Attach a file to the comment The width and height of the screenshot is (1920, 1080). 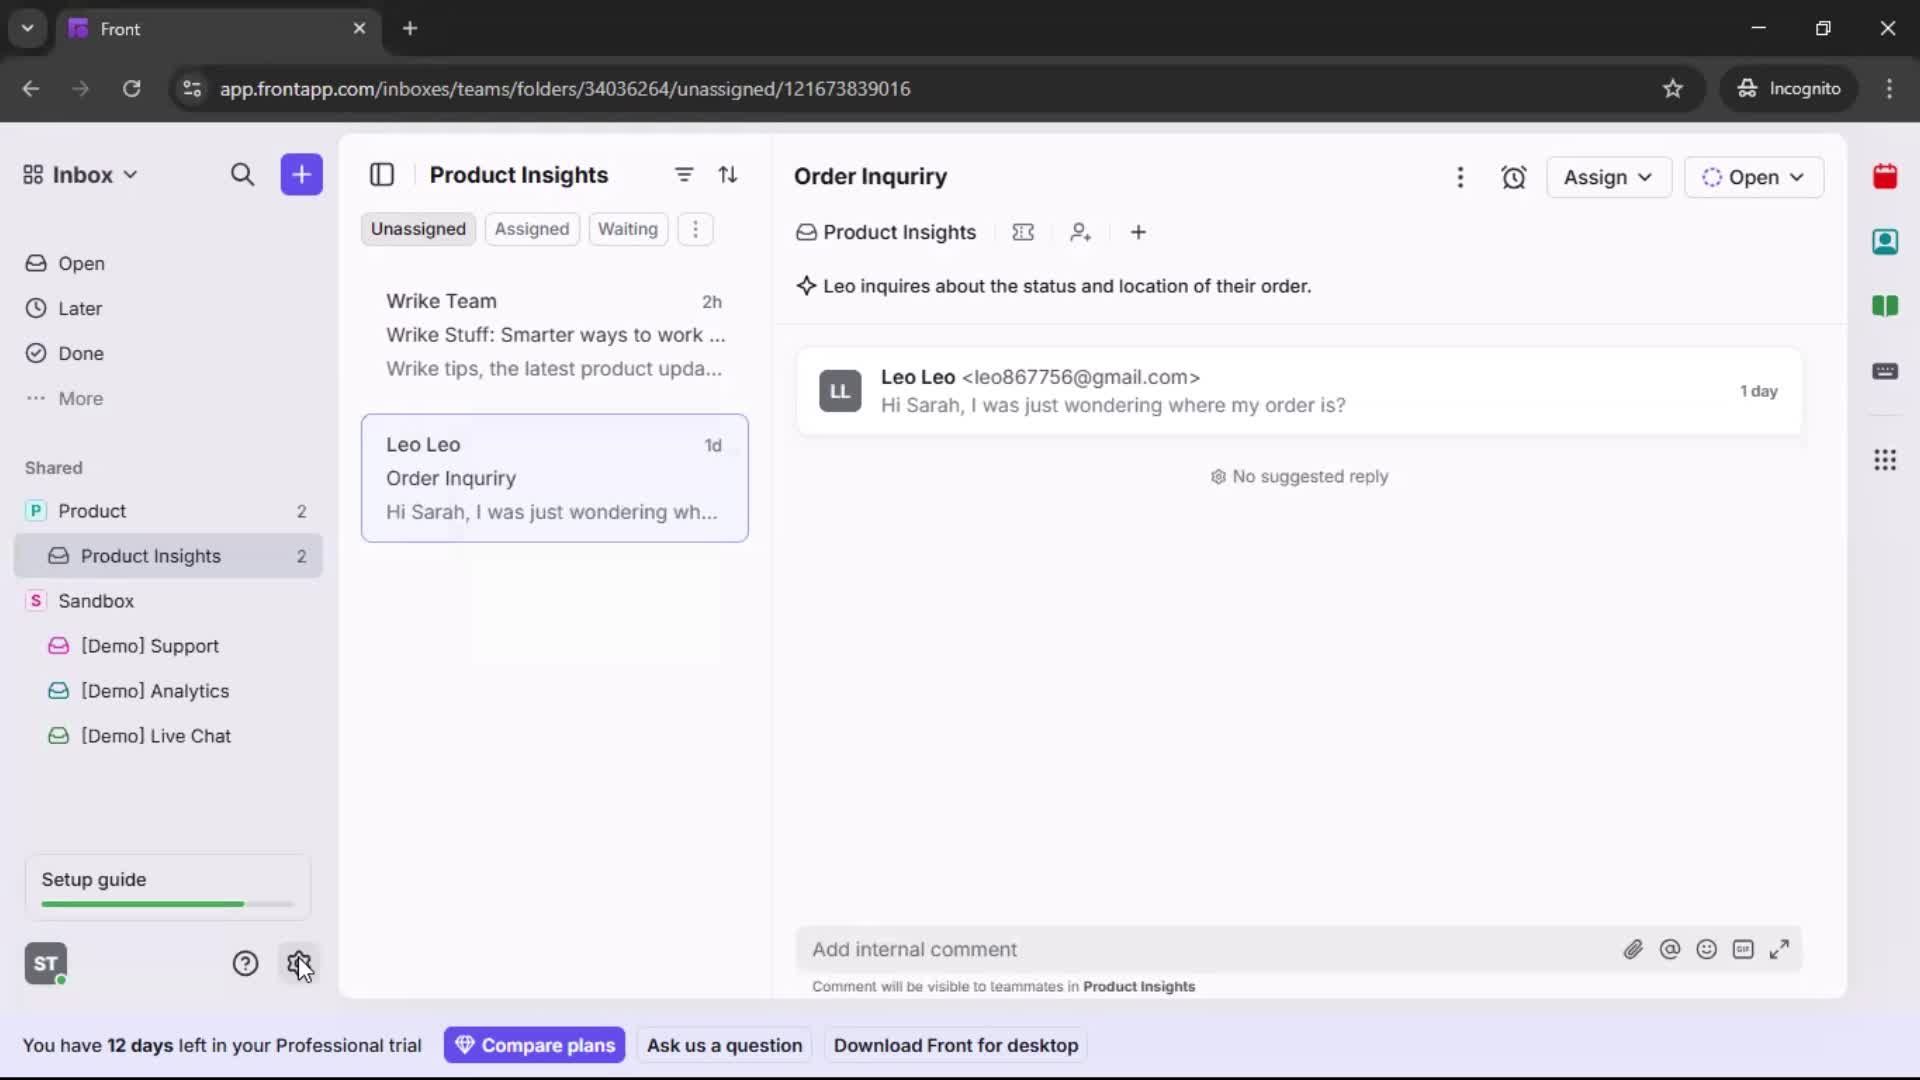click(1633, 949)
